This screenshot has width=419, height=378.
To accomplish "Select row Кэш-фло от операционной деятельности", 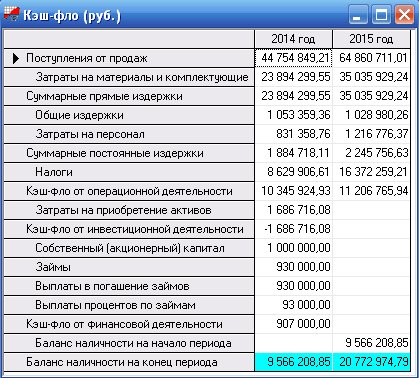I will pos(129,191).
